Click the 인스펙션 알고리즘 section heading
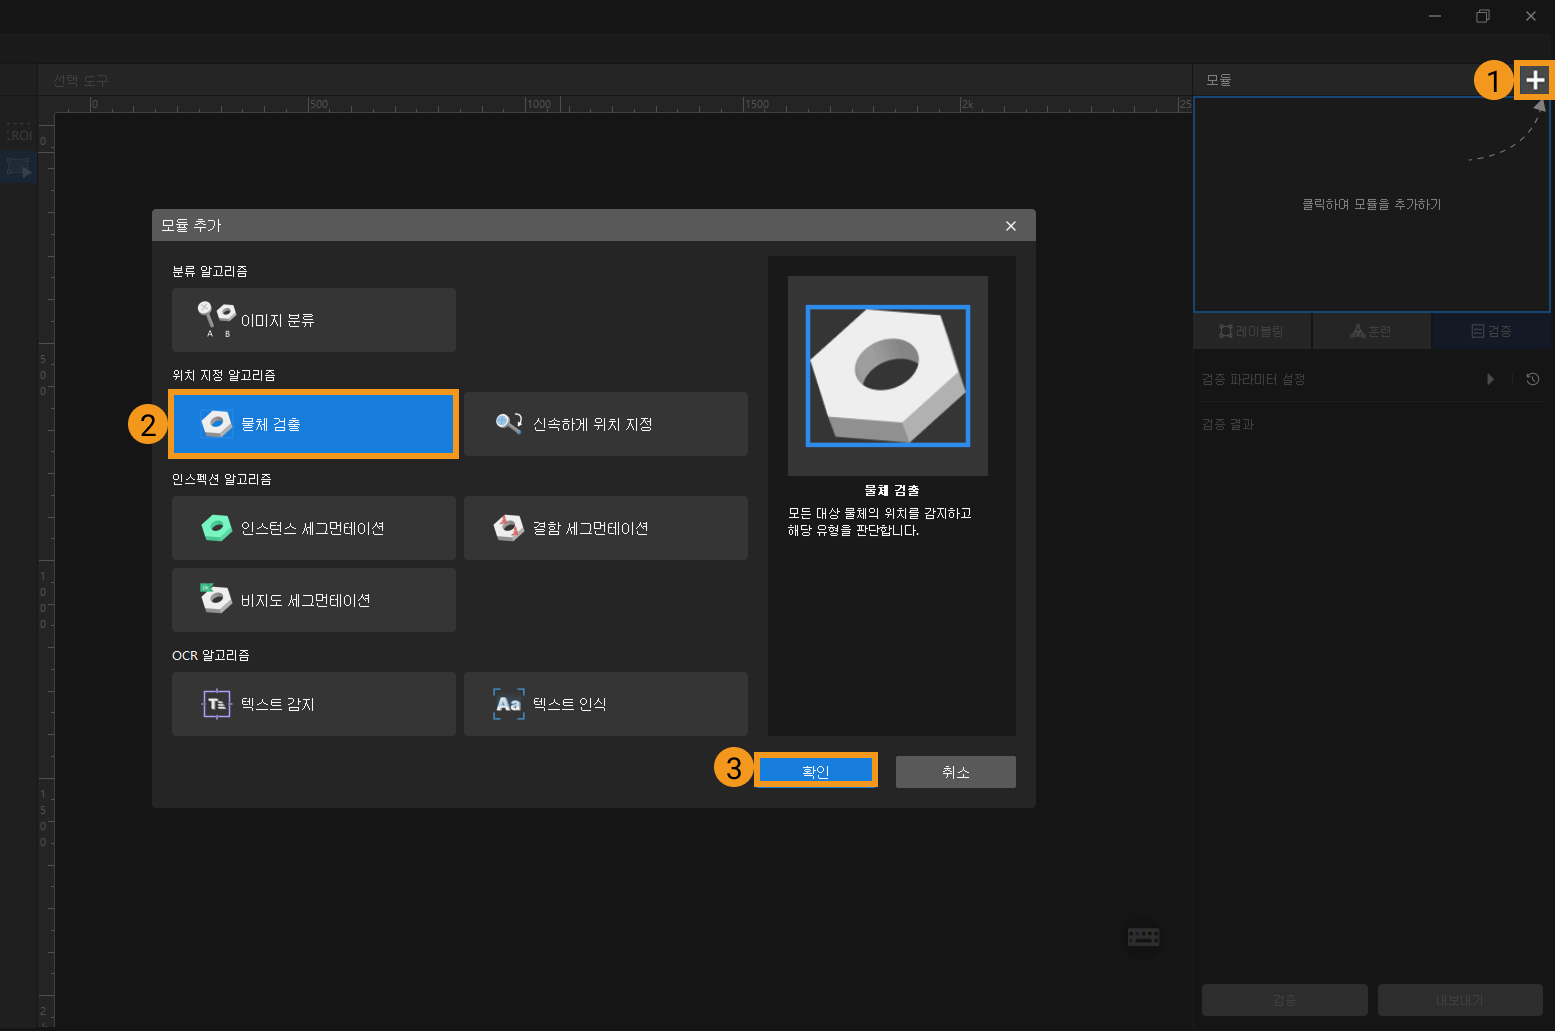The image size is (1555, 1031). tap(222, 479)
